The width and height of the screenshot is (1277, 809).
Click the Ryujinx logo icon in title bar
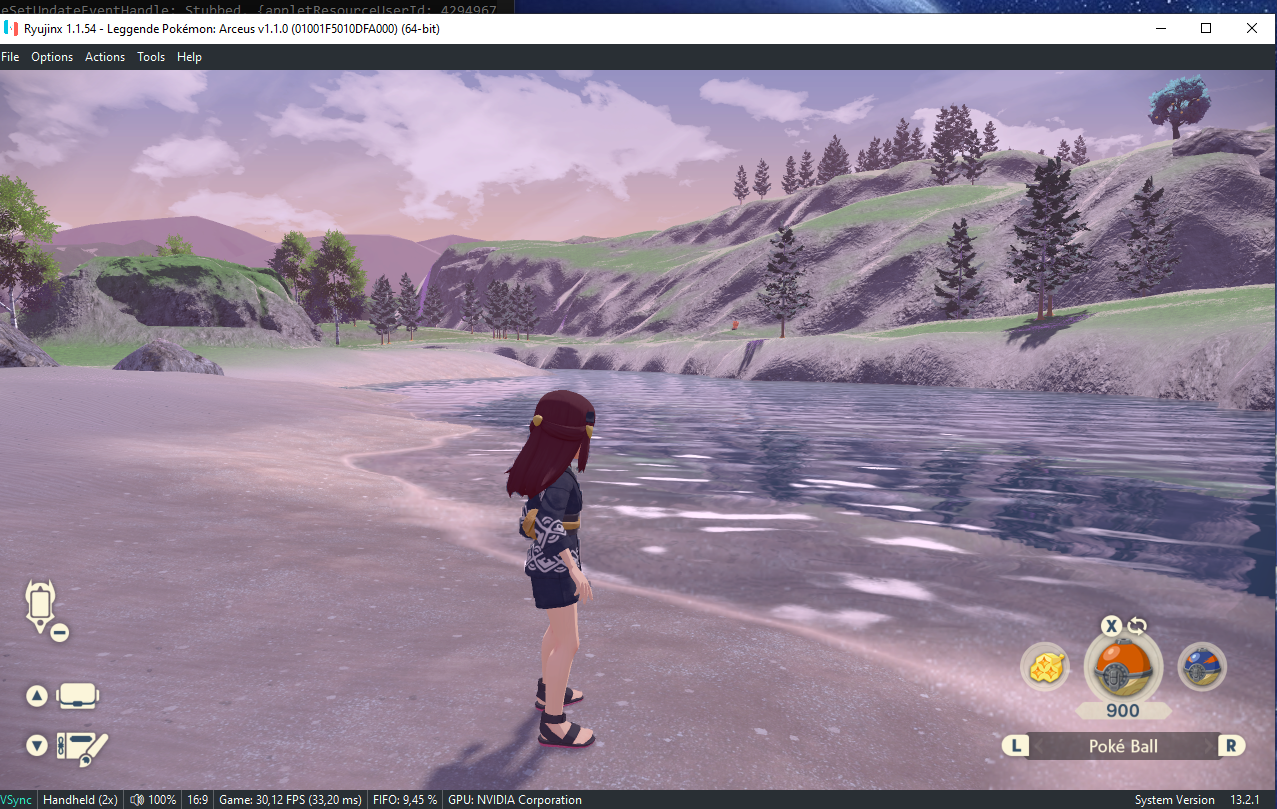(x=11, y=28)
